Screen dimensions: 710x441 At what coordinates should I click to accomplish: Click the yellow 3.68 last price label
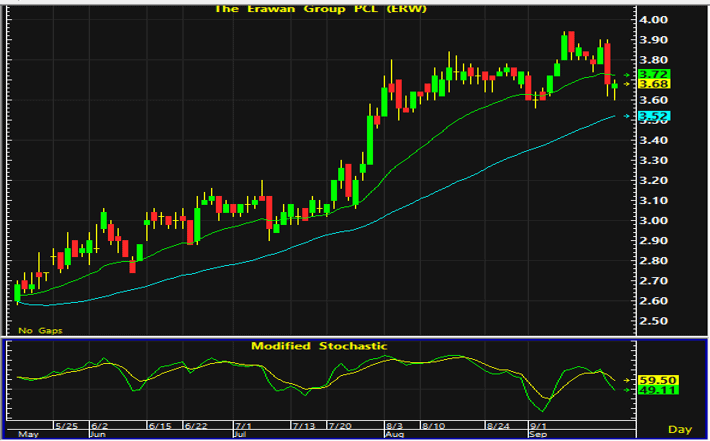[653, 84]
